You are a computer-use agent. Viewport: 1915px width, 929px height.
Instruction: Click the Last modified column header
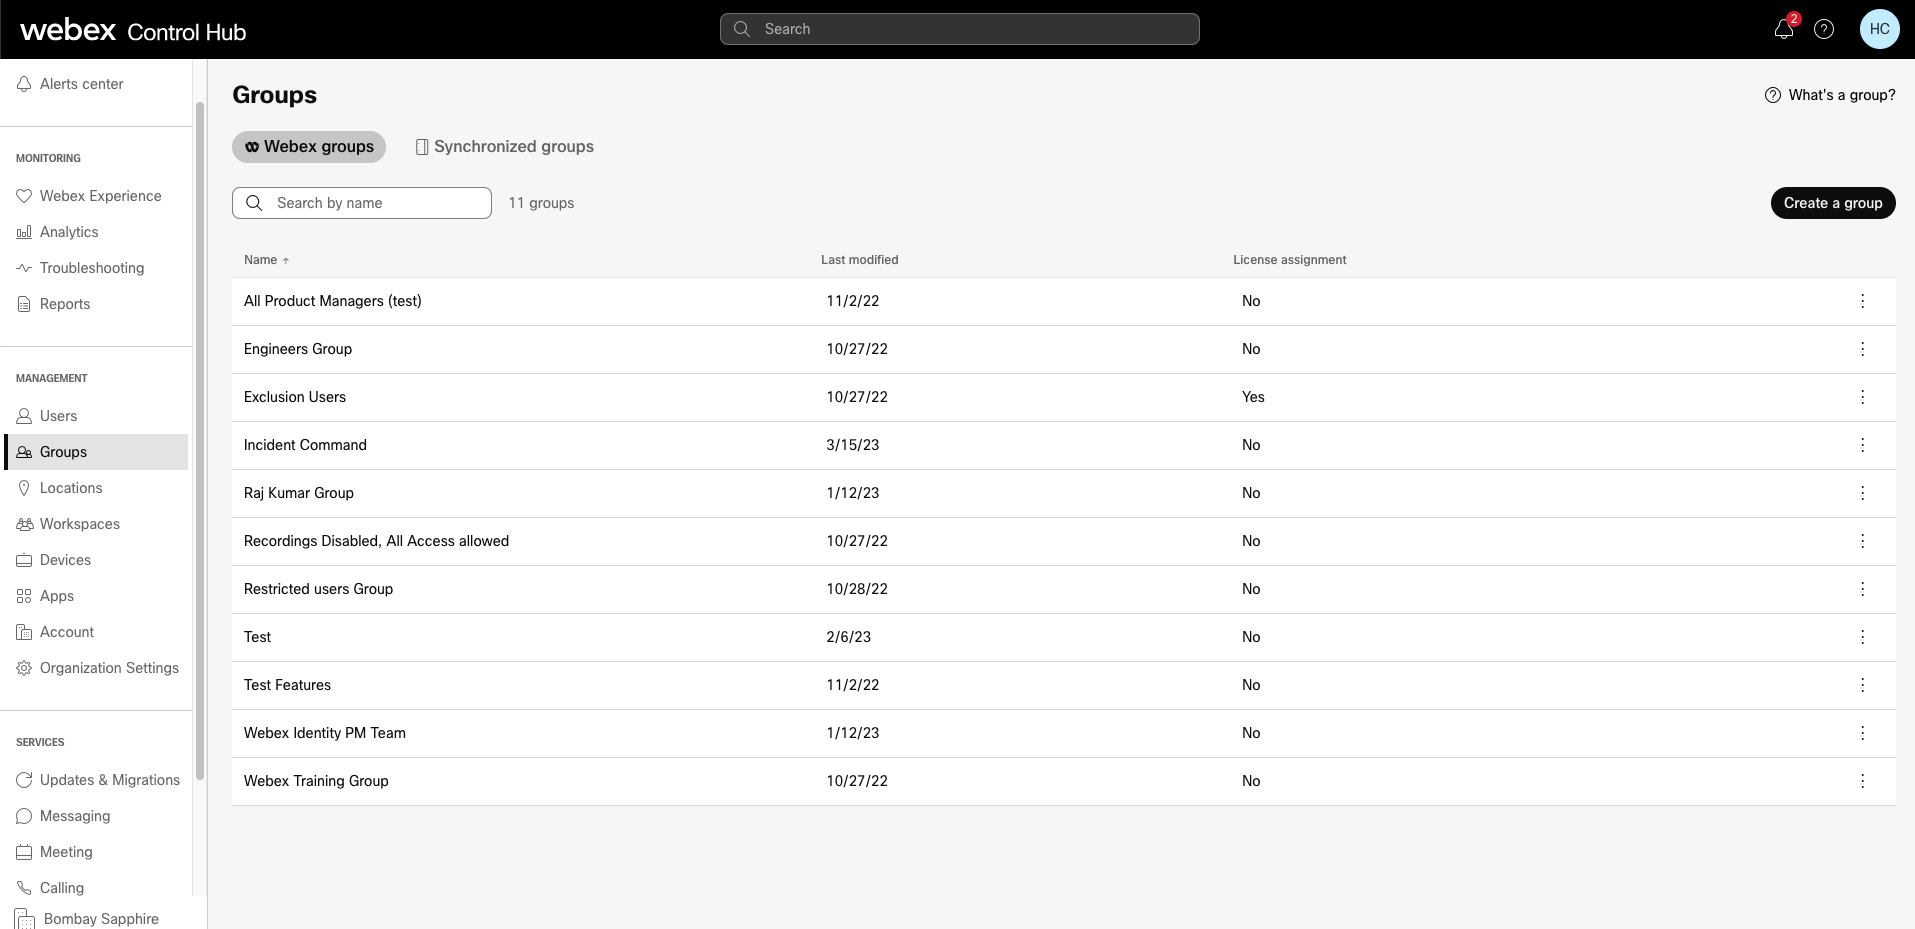860,260
